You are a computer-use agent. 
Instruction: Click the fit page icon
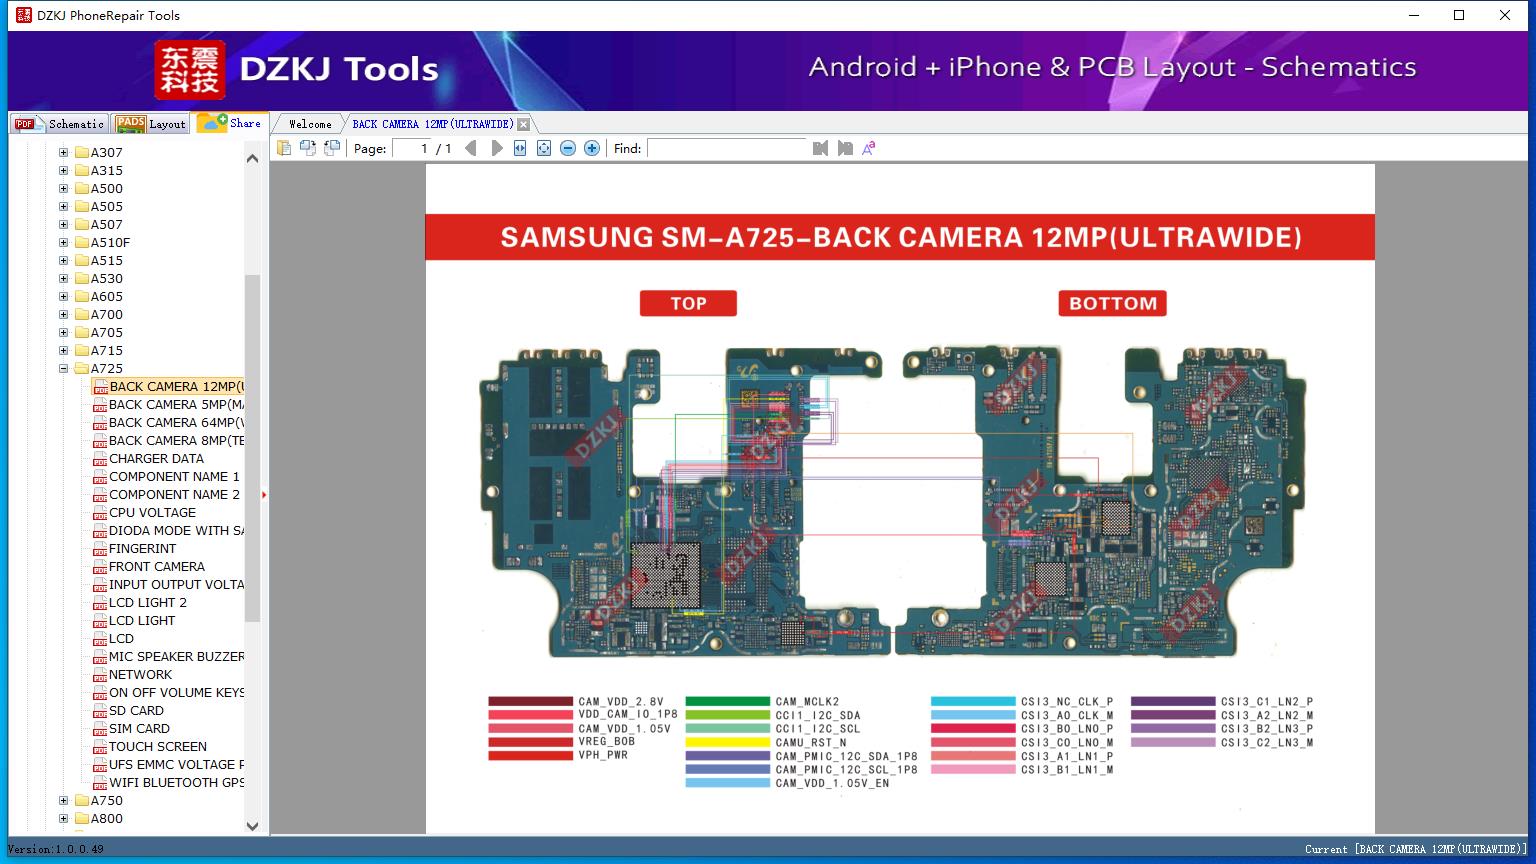[x=544, y=148]
